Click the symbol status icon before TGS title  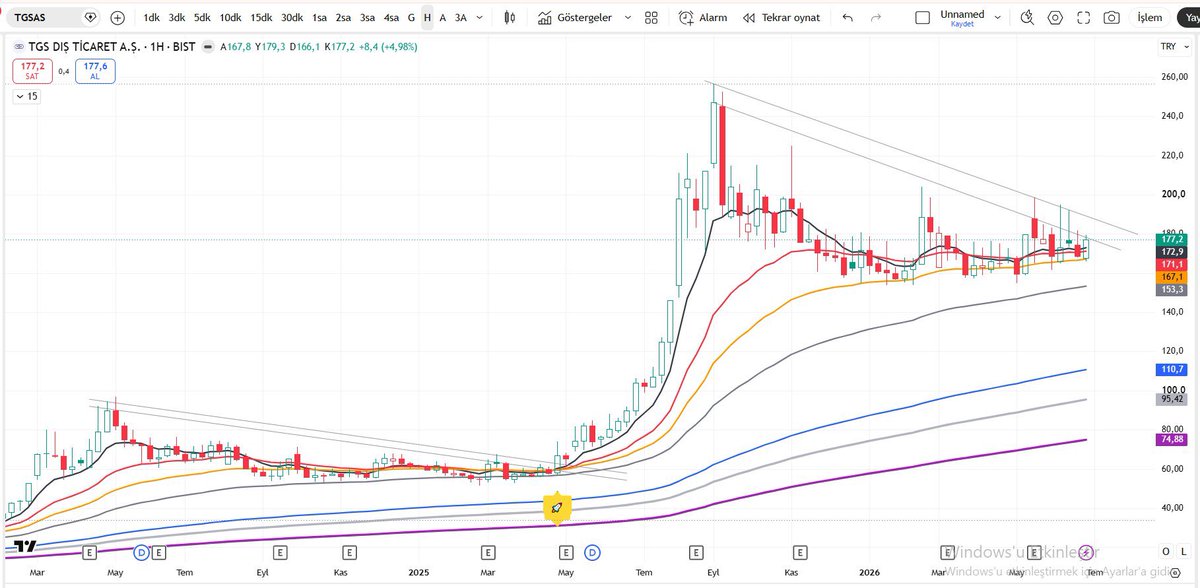(x=18, y=47)
